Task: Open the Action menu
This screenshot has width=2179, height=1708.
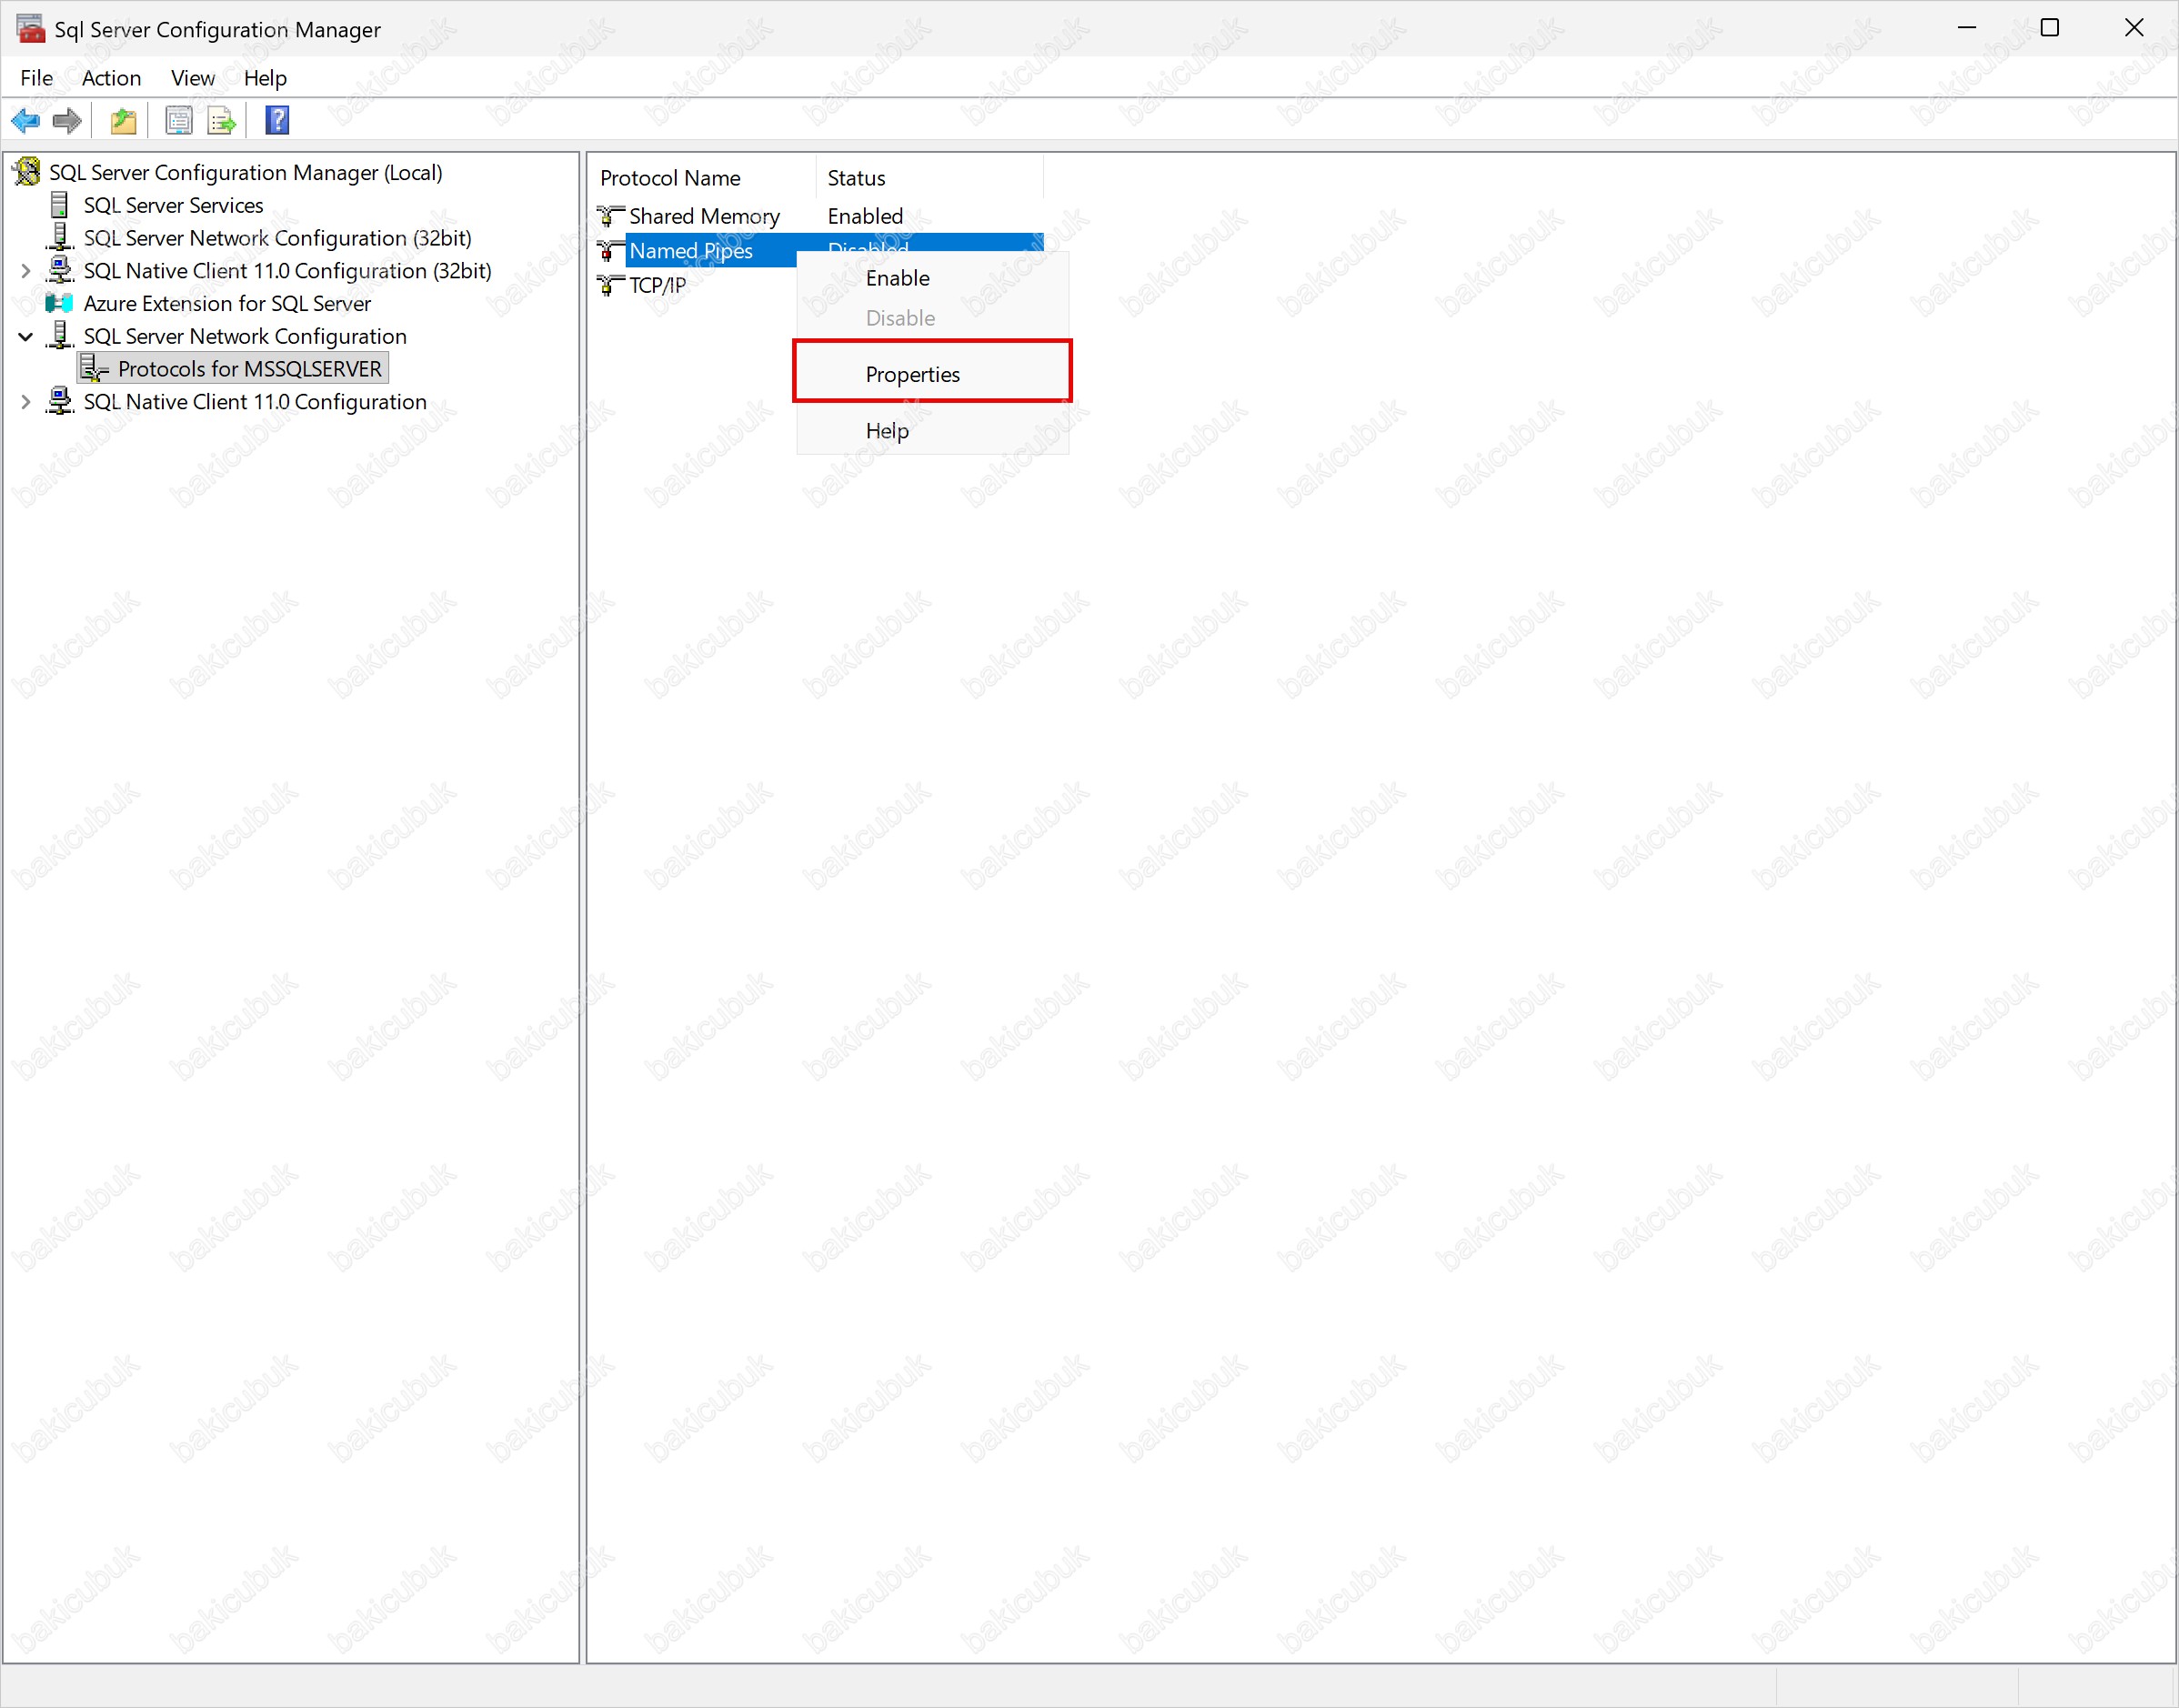Action: pyautogui.click(x=111, y=78)
